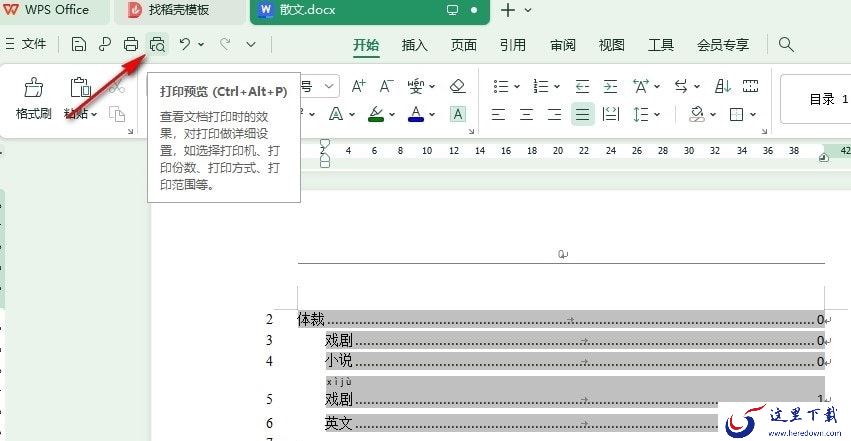Expand the Paste options dropdown

coord(94,114)
